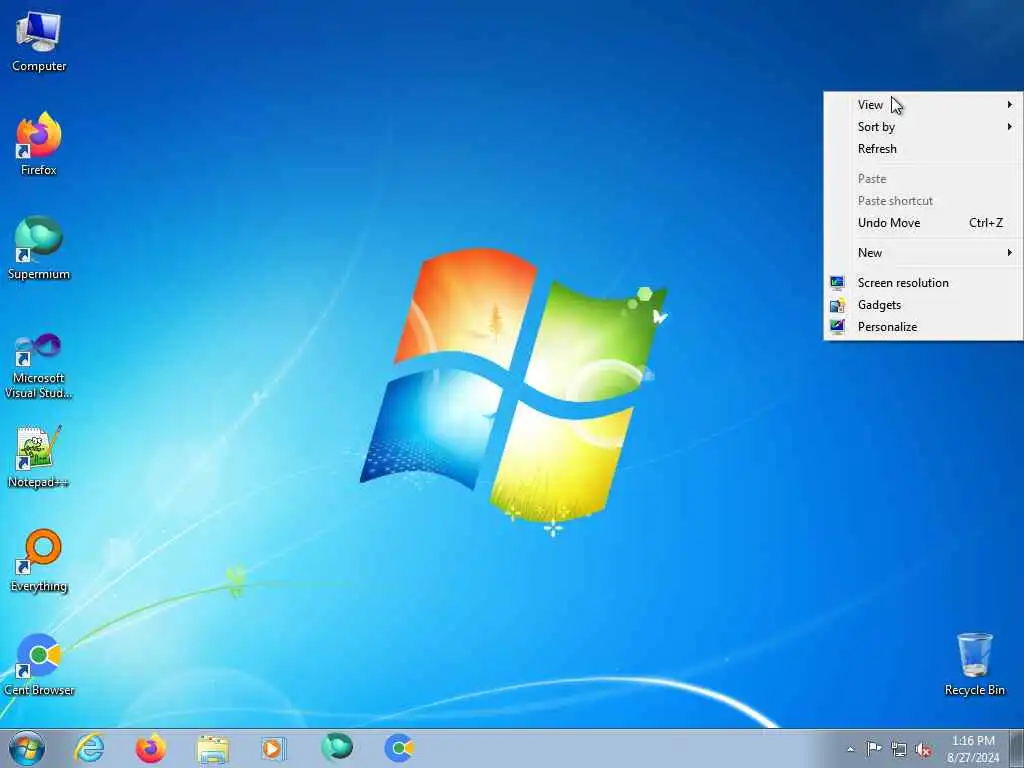Viewport: 1024px width, 768px height.
Task: Open the Action Center flag icon
Action: [x=873, y=748]
